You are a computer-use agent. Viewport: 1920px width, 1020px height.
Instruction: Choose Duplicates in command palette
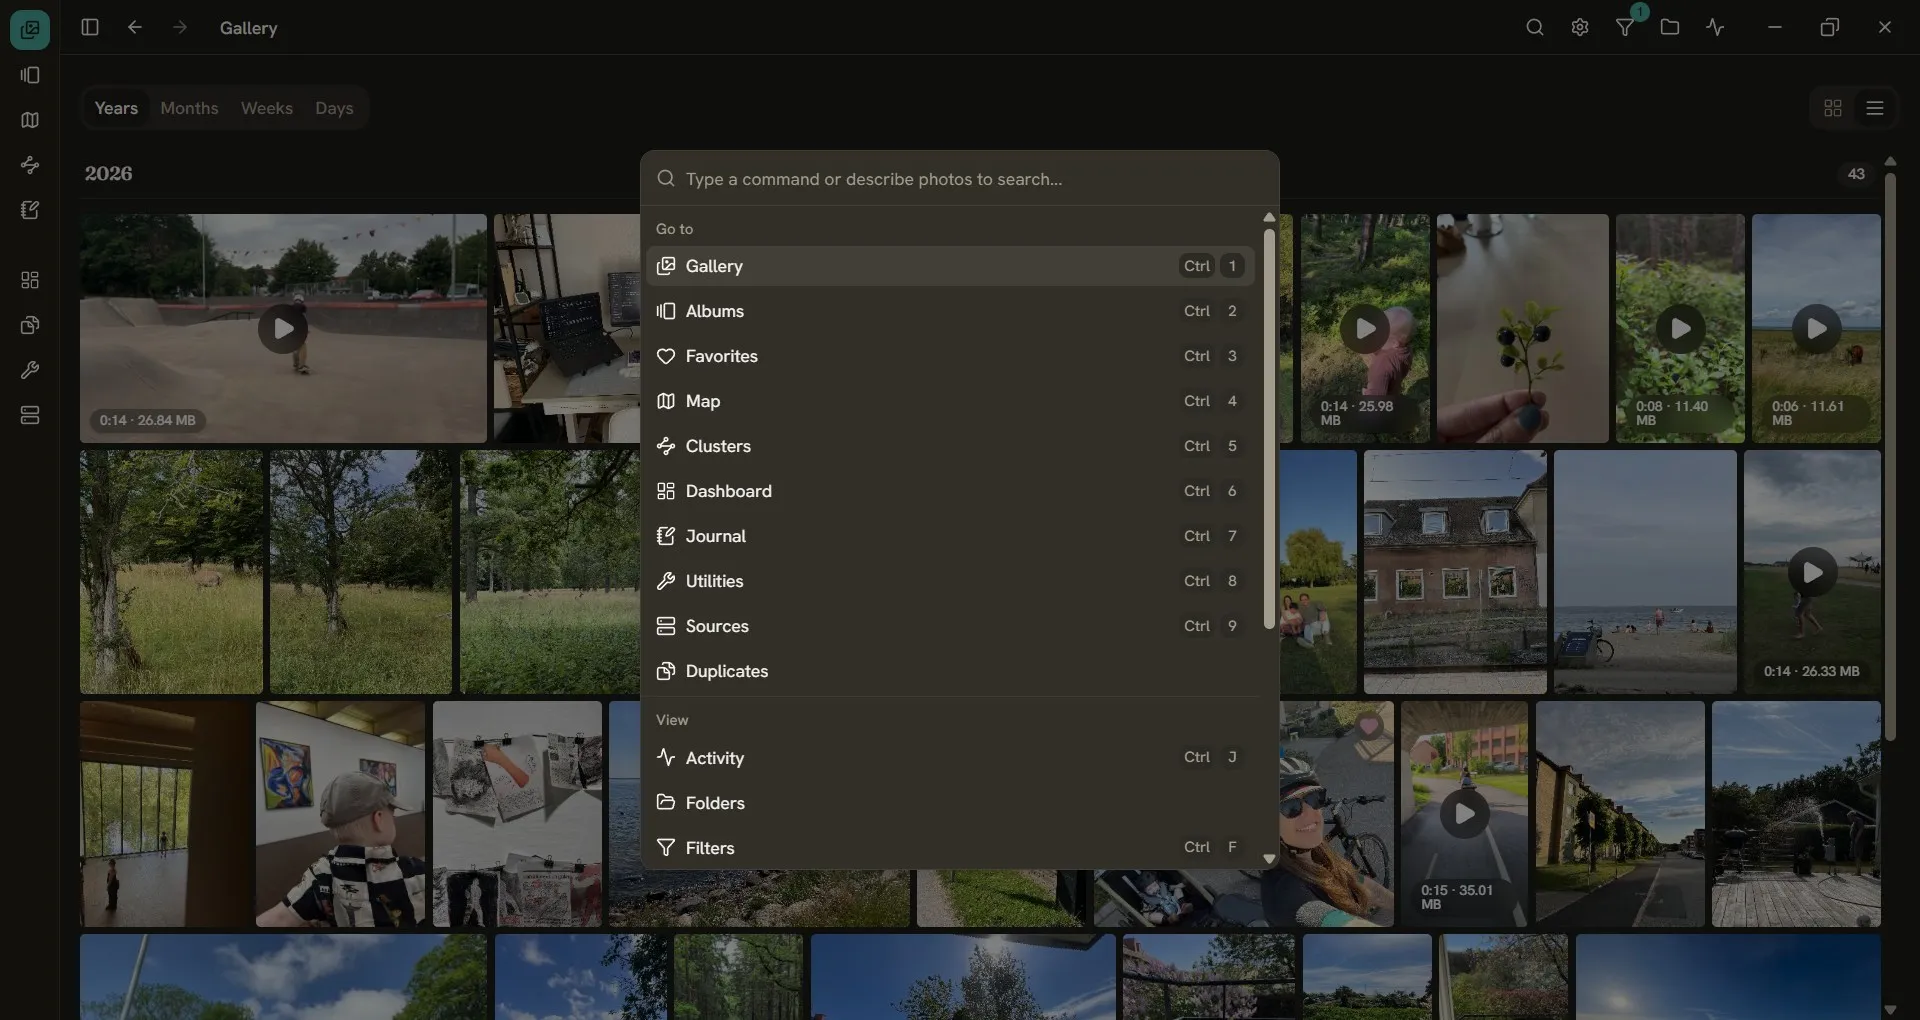pyautogui.click(x=950, y=672)
